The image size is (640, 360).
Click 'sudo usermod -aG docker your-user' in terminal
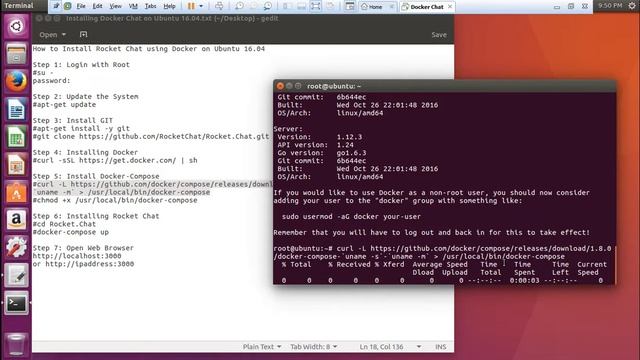point(351,216)
